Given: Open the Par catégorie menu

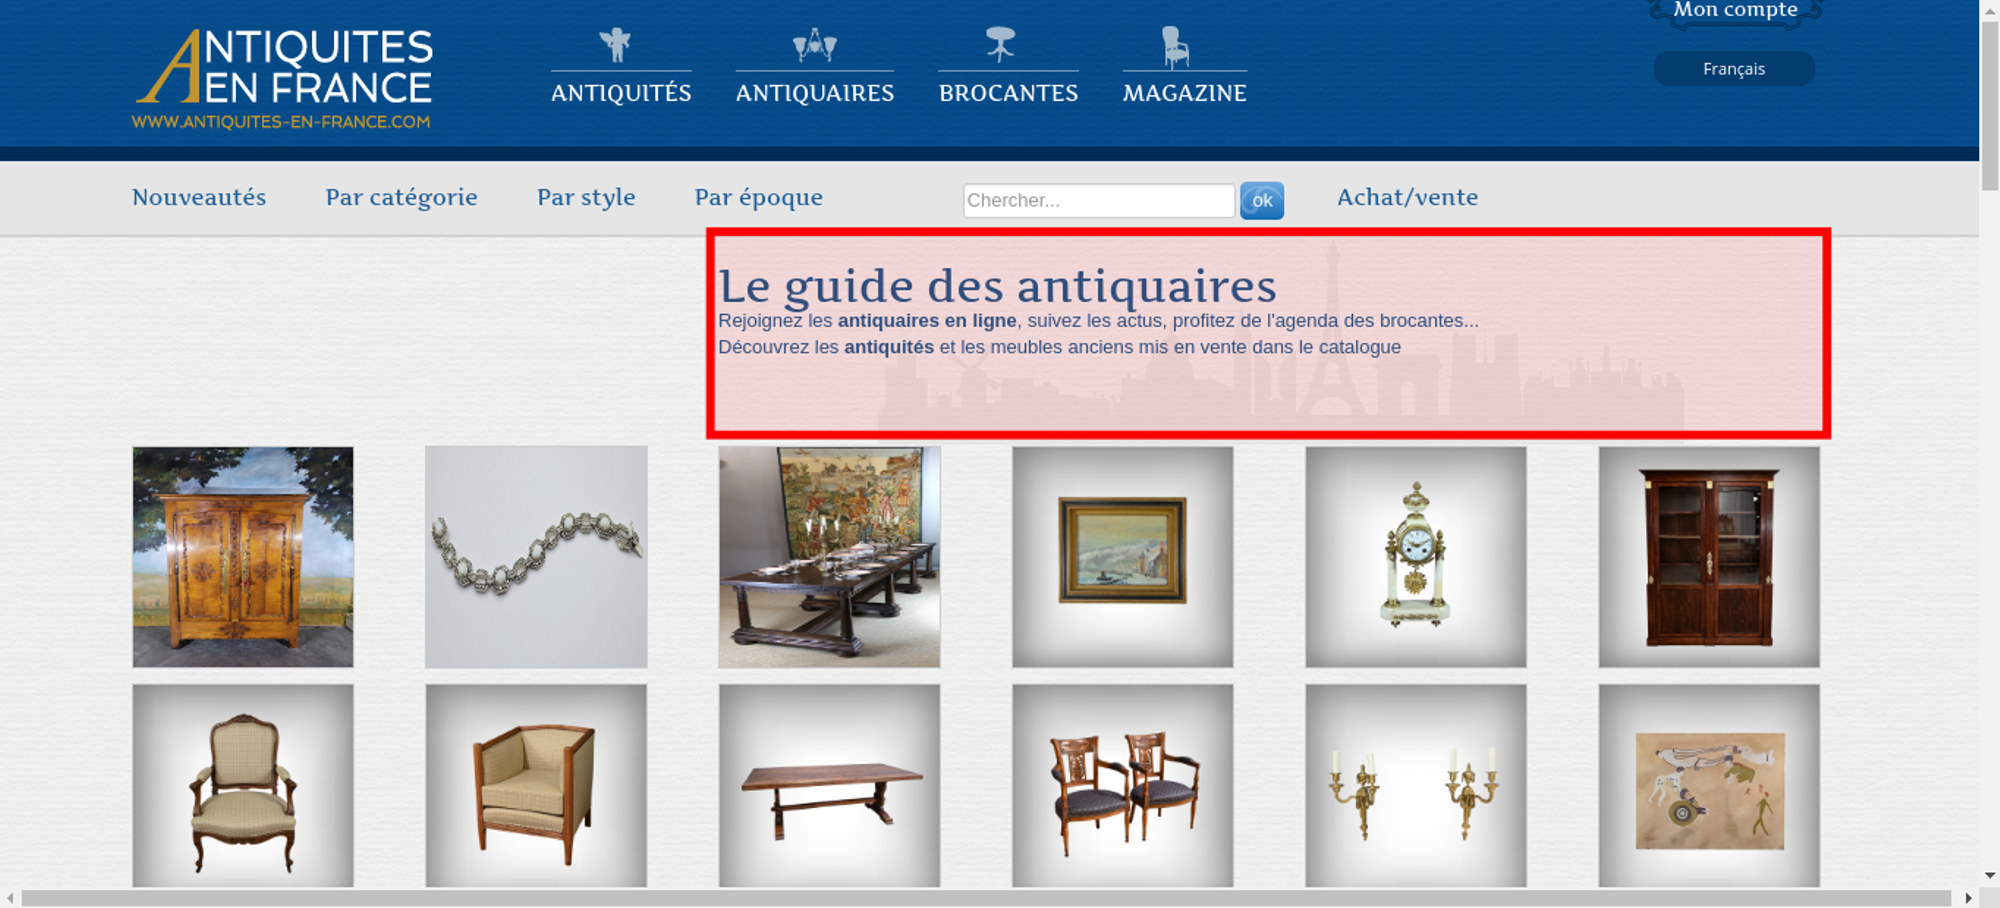Looking at the screenshot, I should pos(401,198).
